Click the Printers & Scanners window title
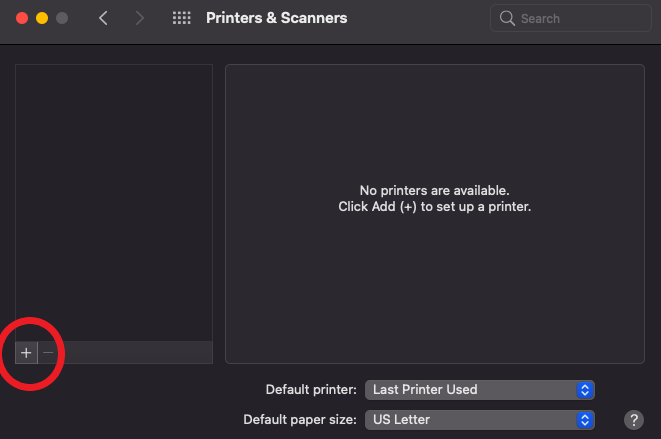This screenshot has height=439, width=661. point(276,18)
